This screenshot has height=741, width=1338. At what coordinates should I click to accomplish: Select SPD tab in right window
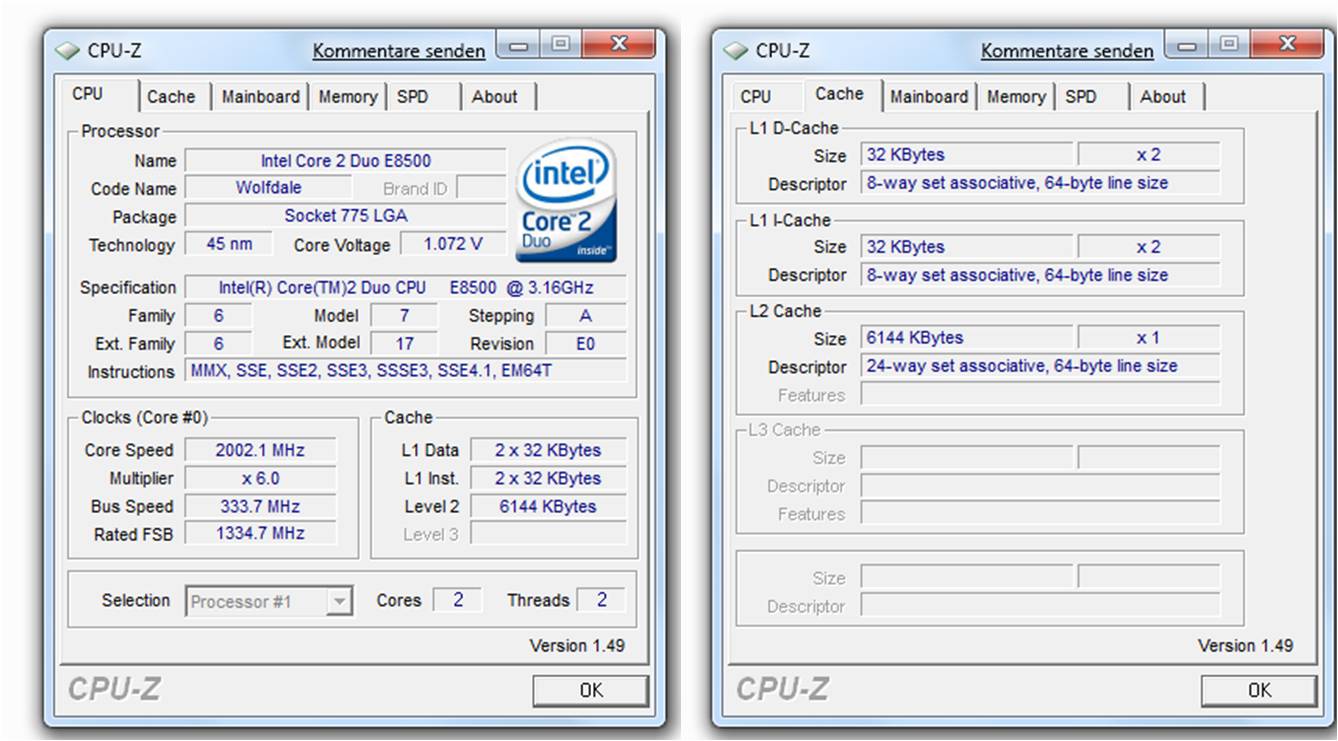1081,97
